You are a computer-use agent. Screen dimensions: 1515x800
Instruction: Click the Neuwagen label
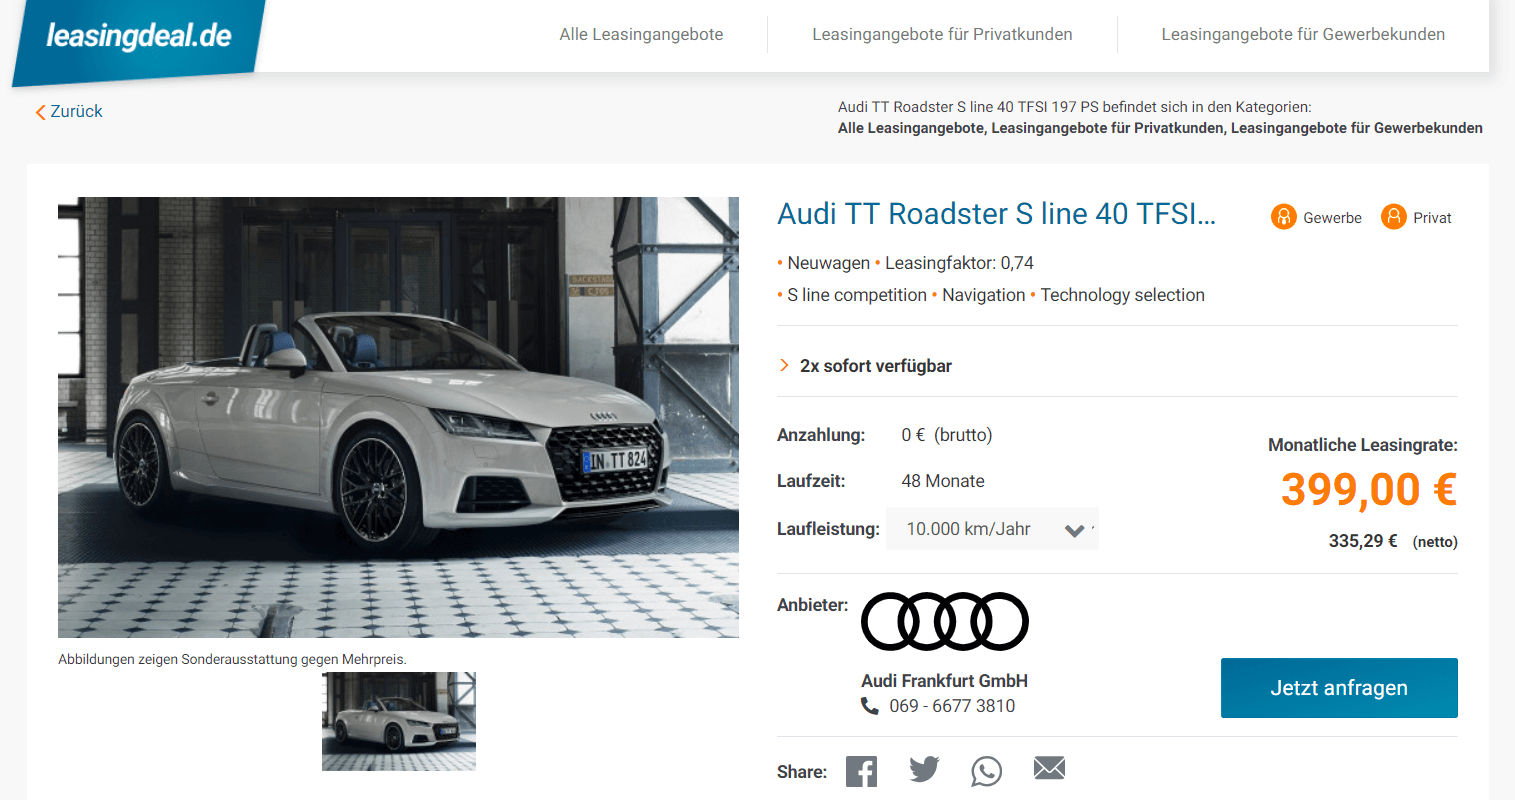(828, 263)
